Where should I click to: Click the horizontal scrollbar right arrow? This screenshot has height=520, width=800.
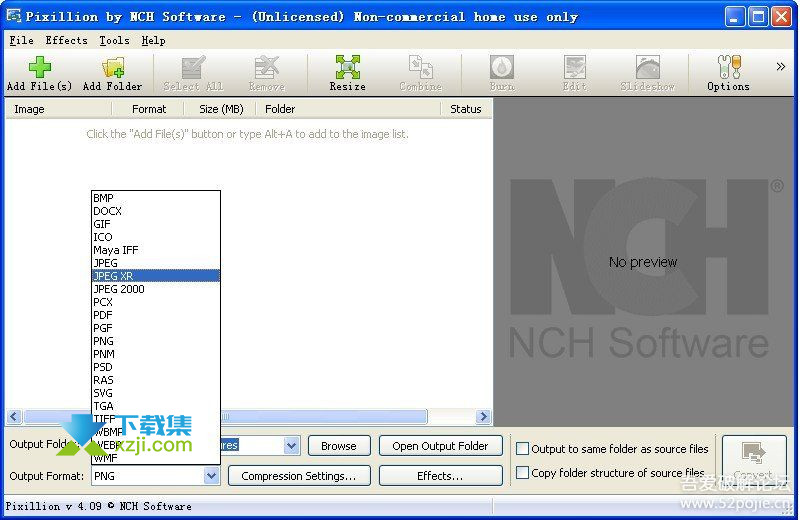coord(483,416)
